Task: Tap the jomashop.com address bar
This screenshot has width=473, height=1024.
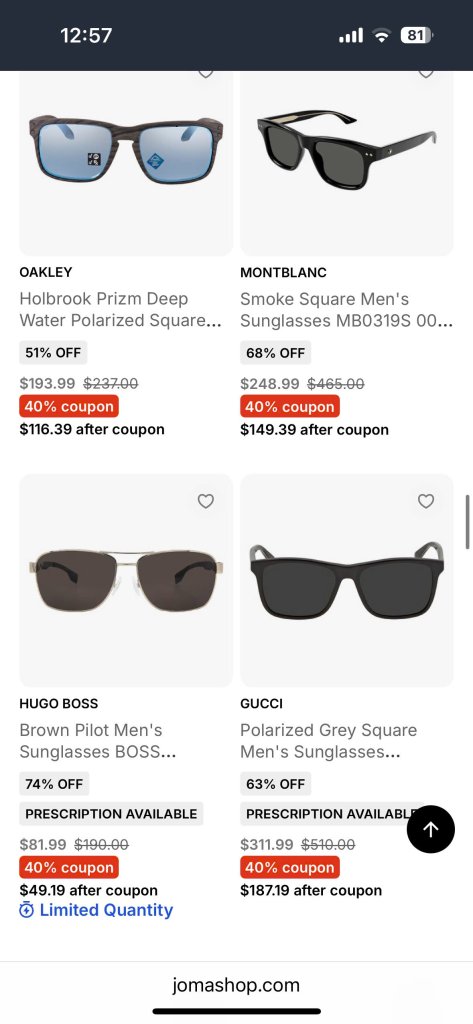Action: (x=236, y=985)
